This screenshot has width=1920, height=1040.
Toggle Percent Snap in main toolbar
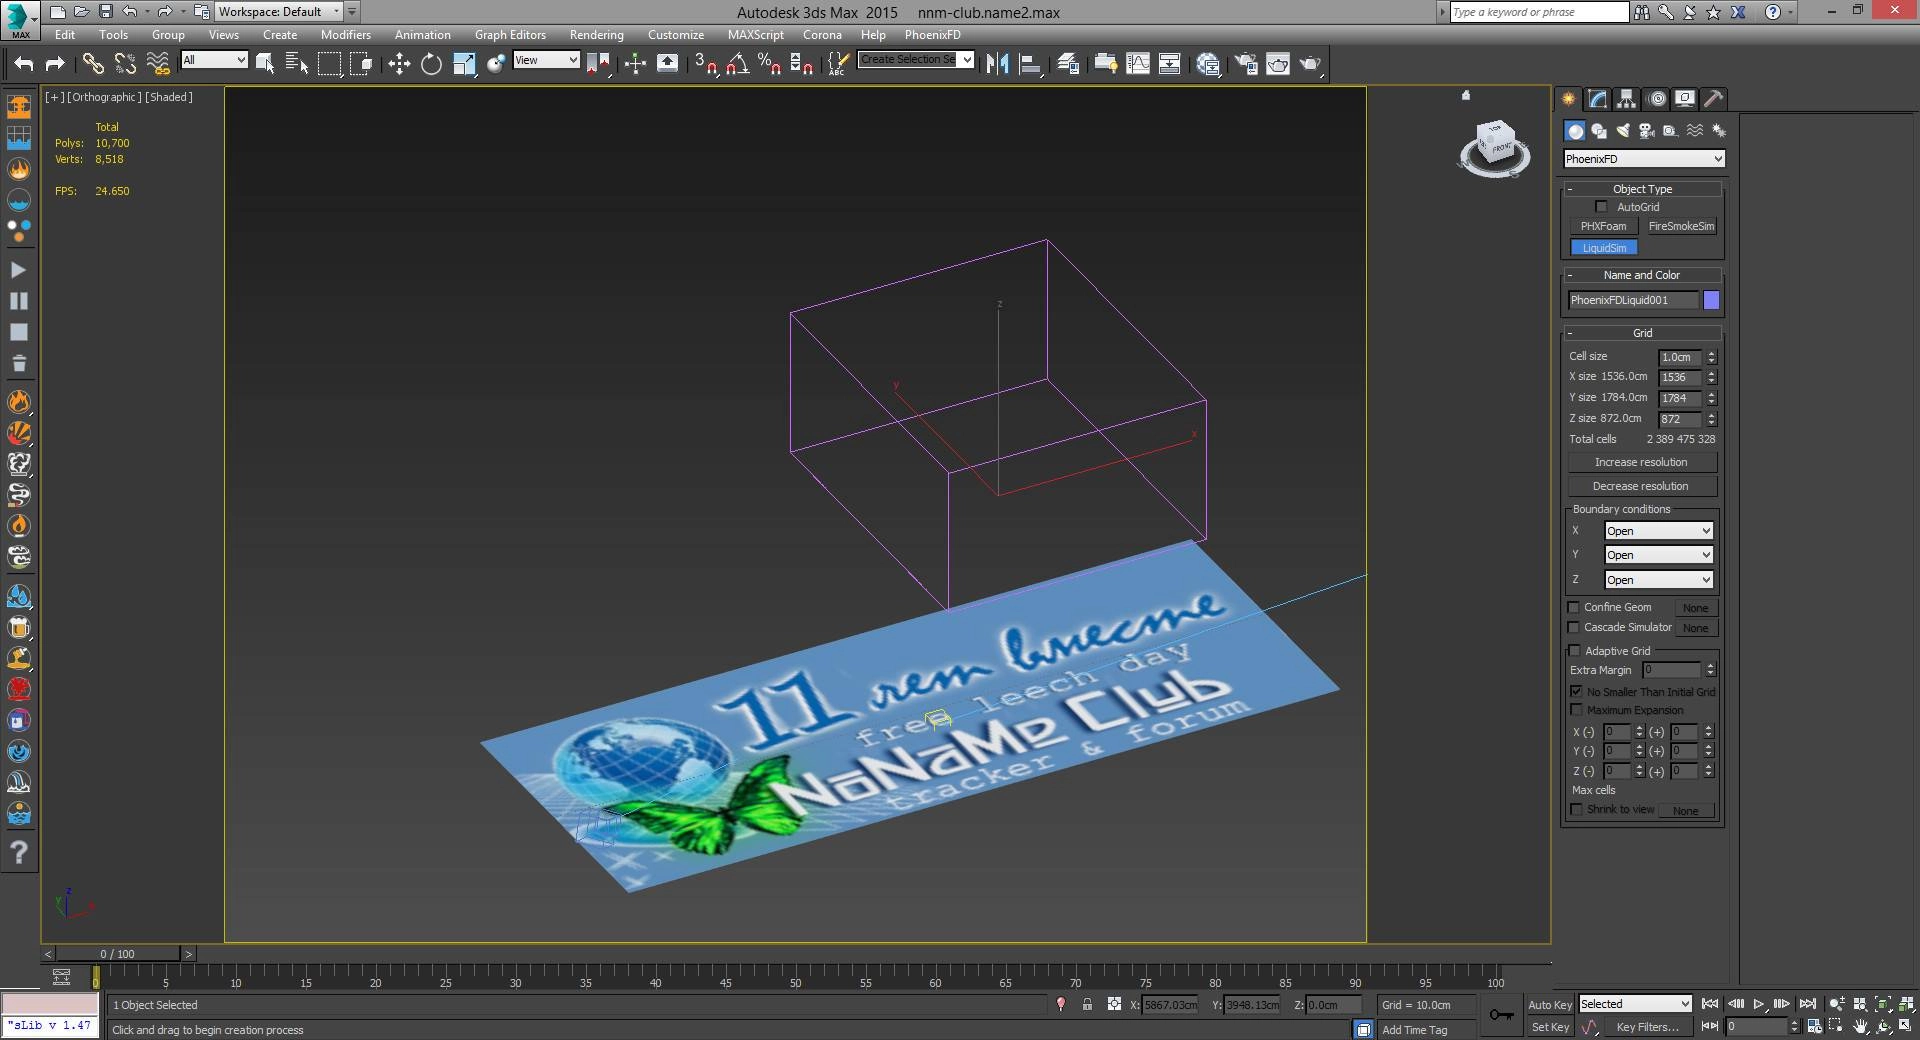[x=769, y=64]
